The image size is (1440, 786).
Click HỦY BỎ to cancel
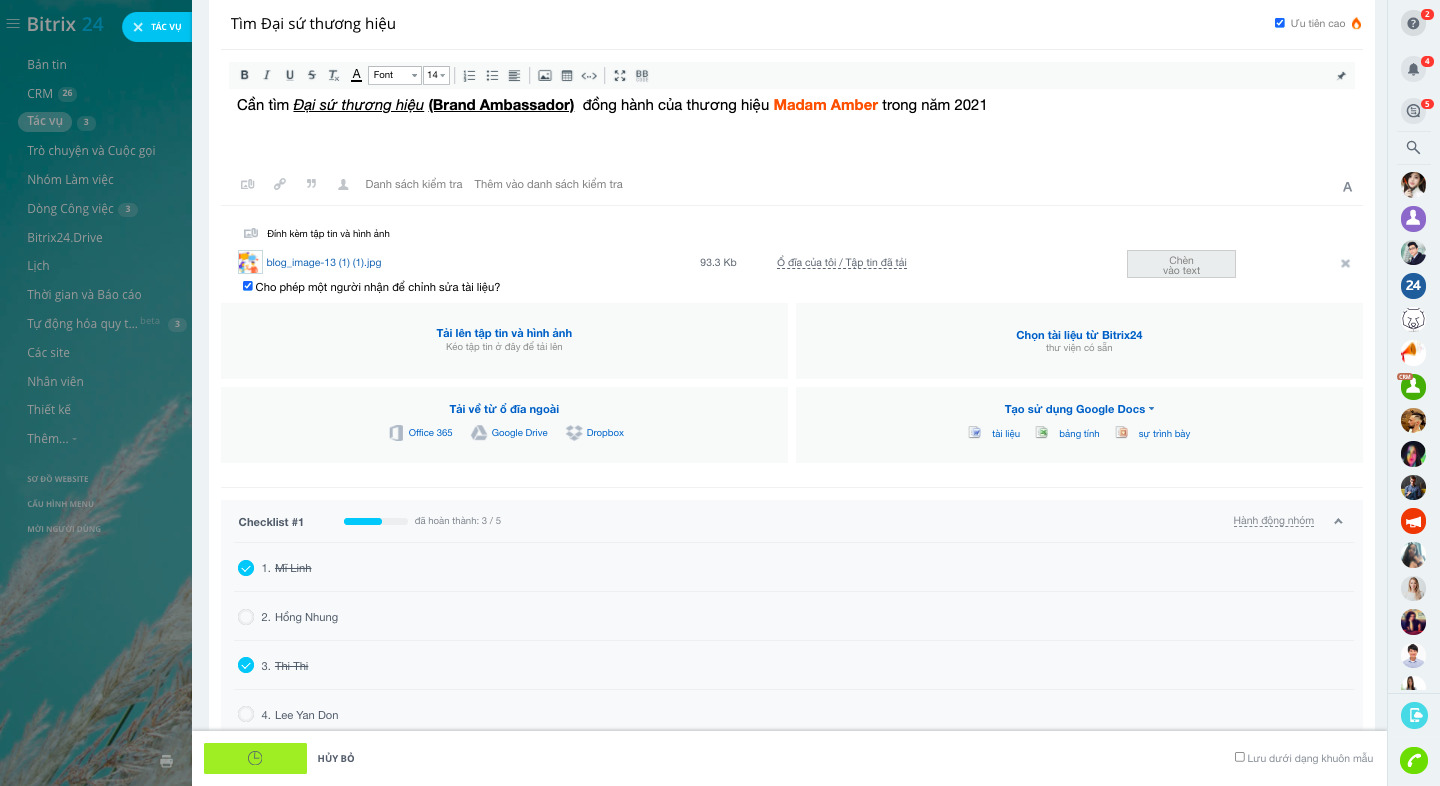(x=336, y=758)
